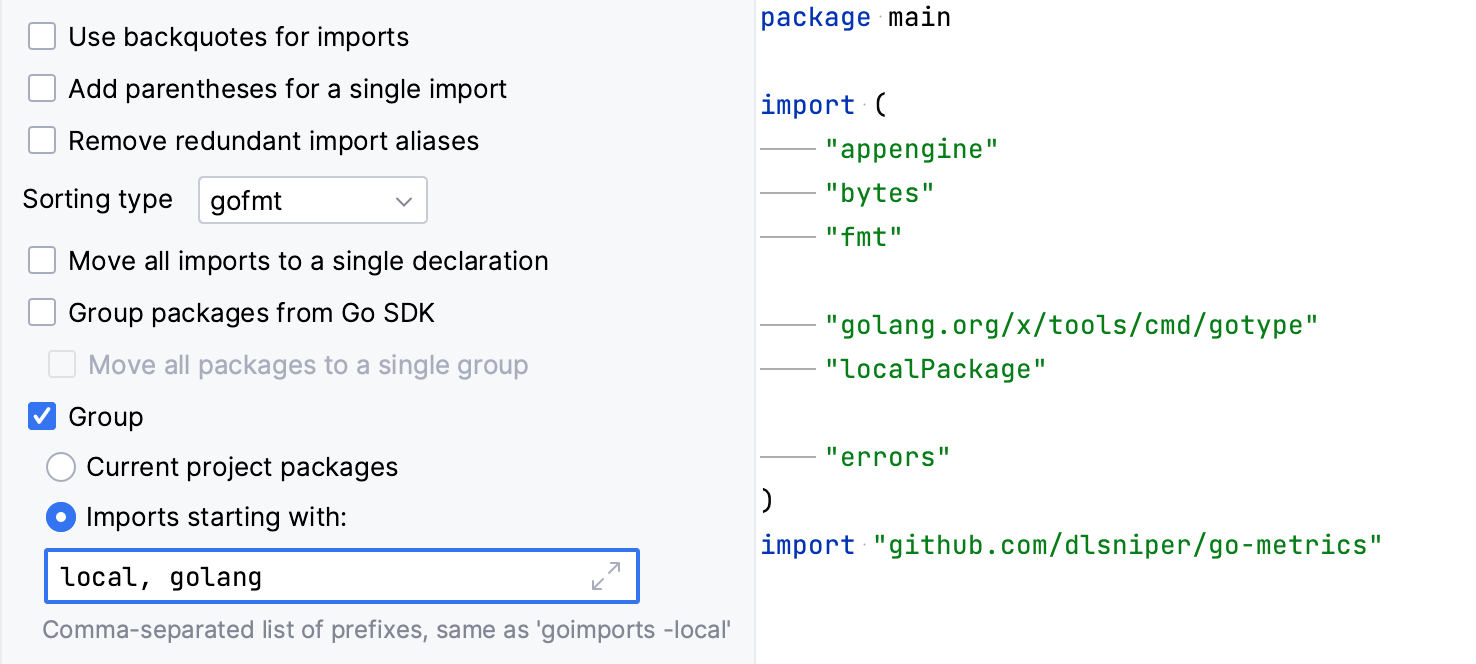This screenshot has height=664, width=1476.
Task: Select Current project packages radio button
Action: (x=61, y=467)
